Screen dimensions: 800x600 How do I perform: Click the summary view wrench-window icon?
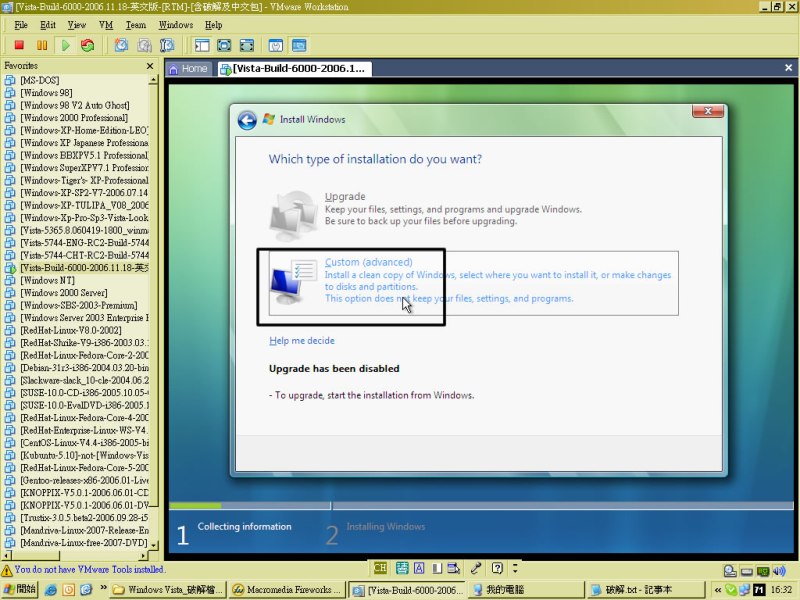tap(276, 45)
